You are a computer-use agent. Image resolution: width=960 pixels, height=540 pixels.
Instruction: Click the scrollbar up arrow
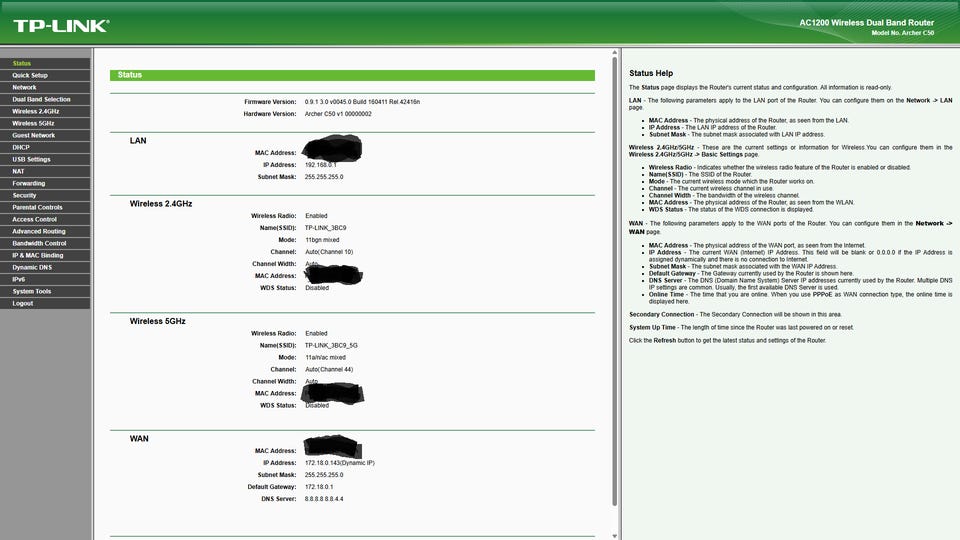tap(615, 53)
